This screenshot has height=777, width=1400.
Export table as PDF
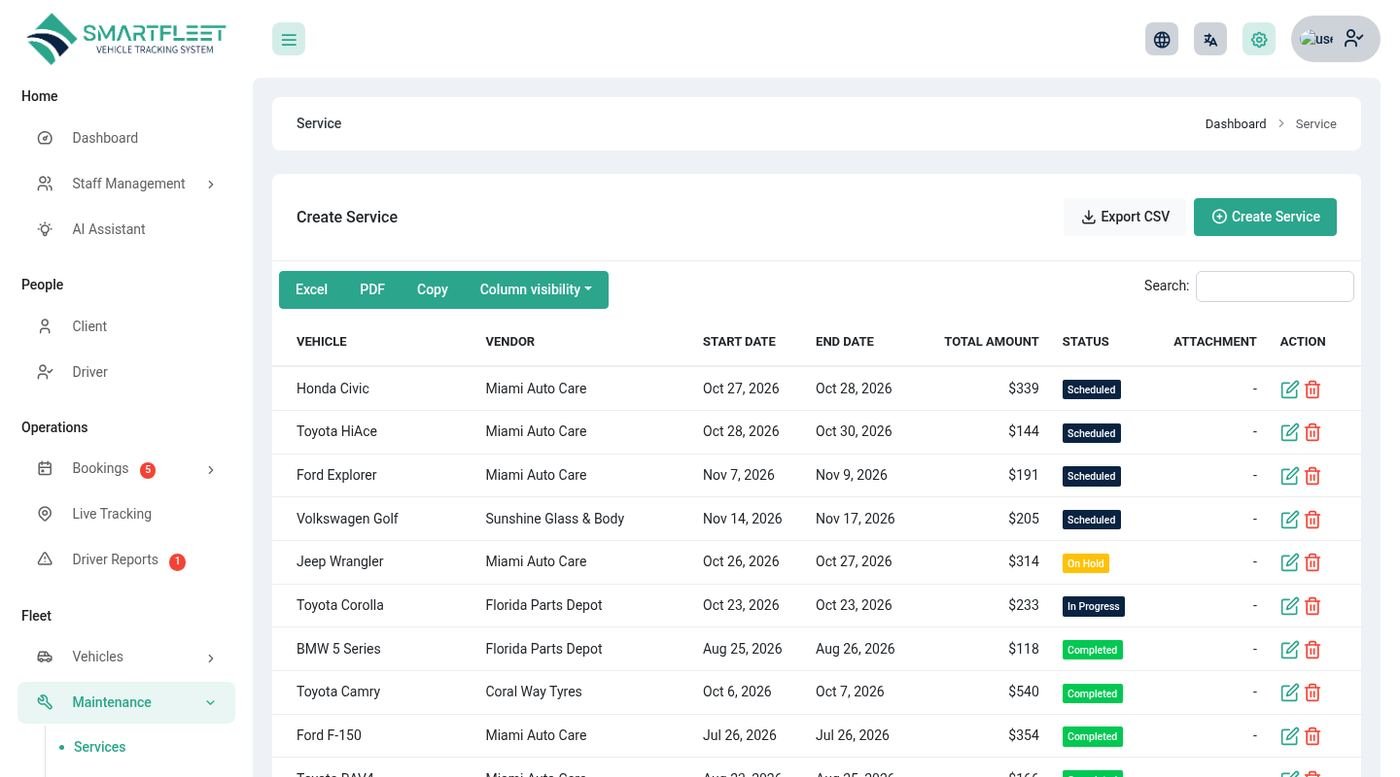[372, 290]
